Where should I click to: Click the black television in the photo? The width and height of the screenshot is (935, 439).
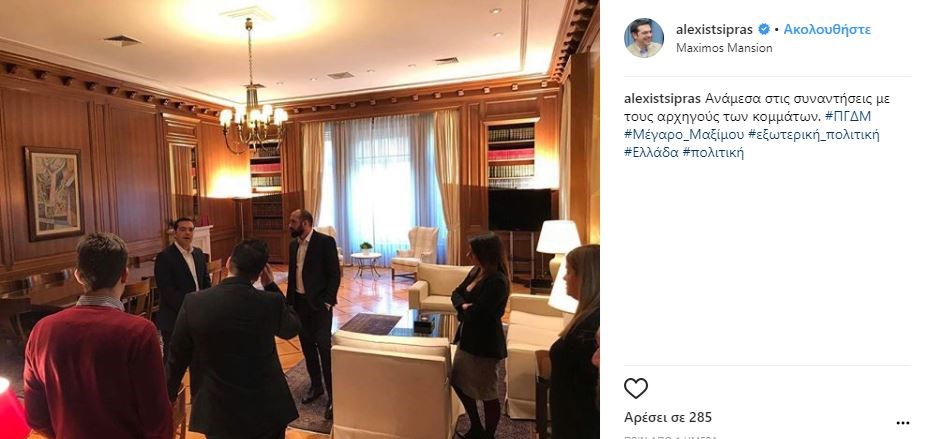[519, 210]
